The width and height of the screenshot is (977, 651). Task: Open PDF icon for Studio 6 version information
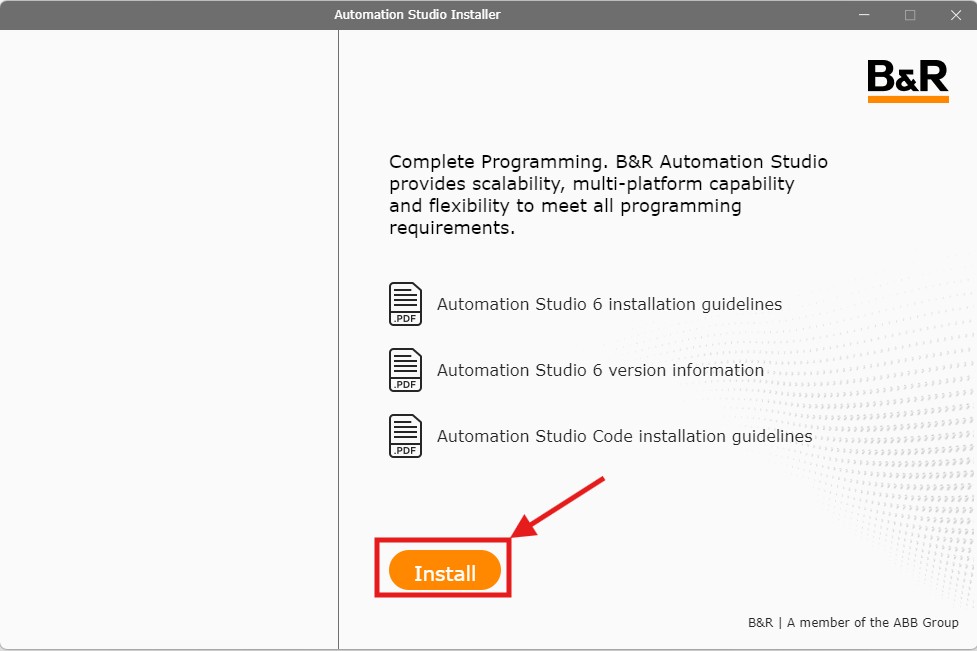tap(406, 370)
